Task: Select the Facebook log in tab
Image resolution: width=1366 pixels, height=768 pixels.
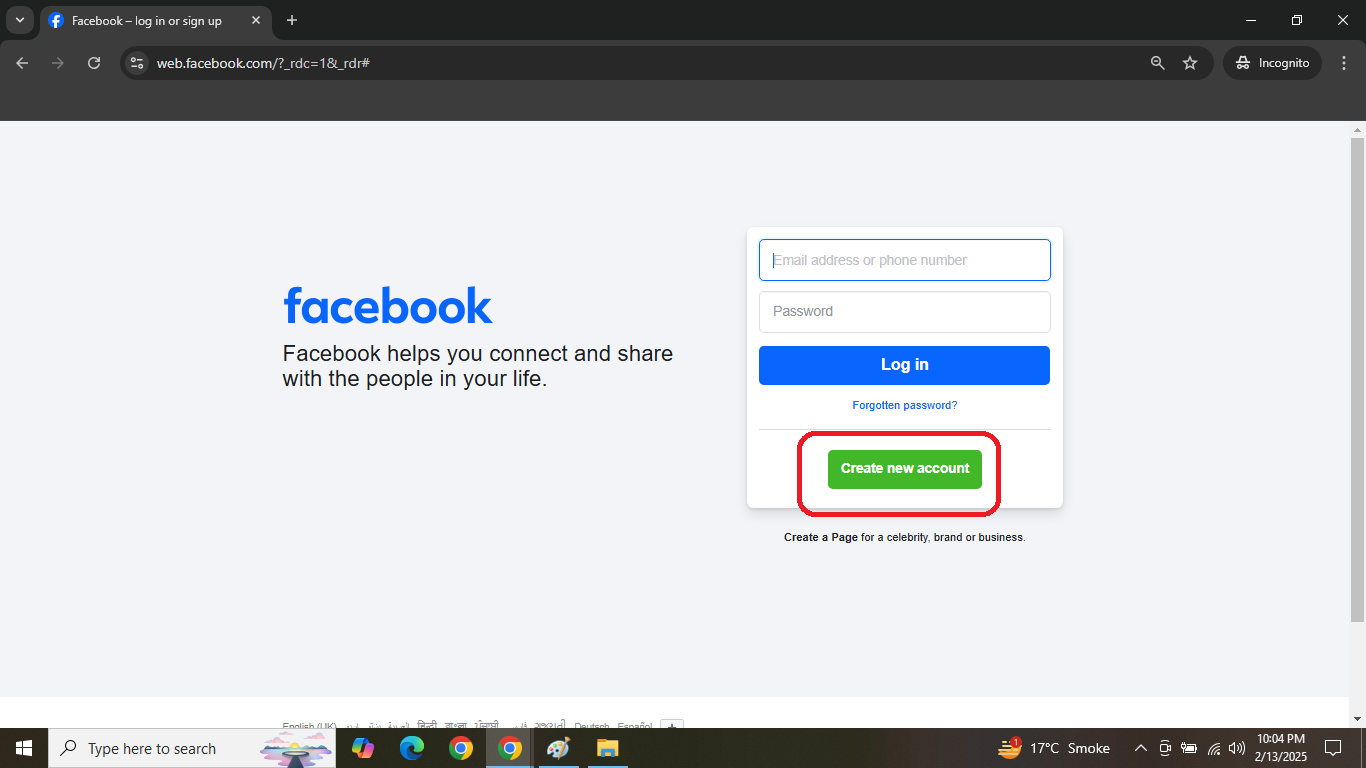Action: tap(140, 20)
